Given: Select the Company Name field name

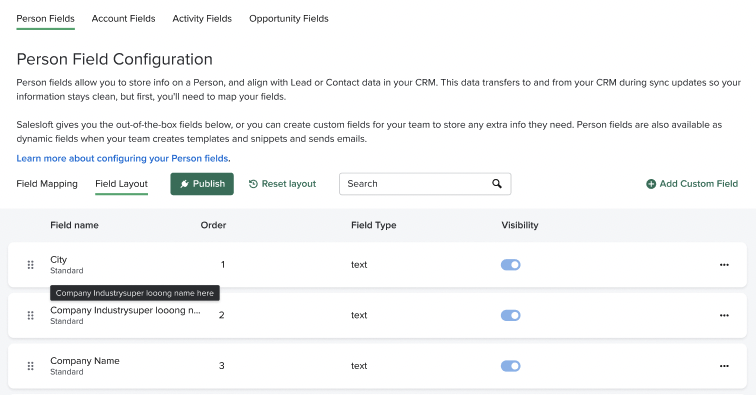Looking at the screenshot, I should [85, 361].
